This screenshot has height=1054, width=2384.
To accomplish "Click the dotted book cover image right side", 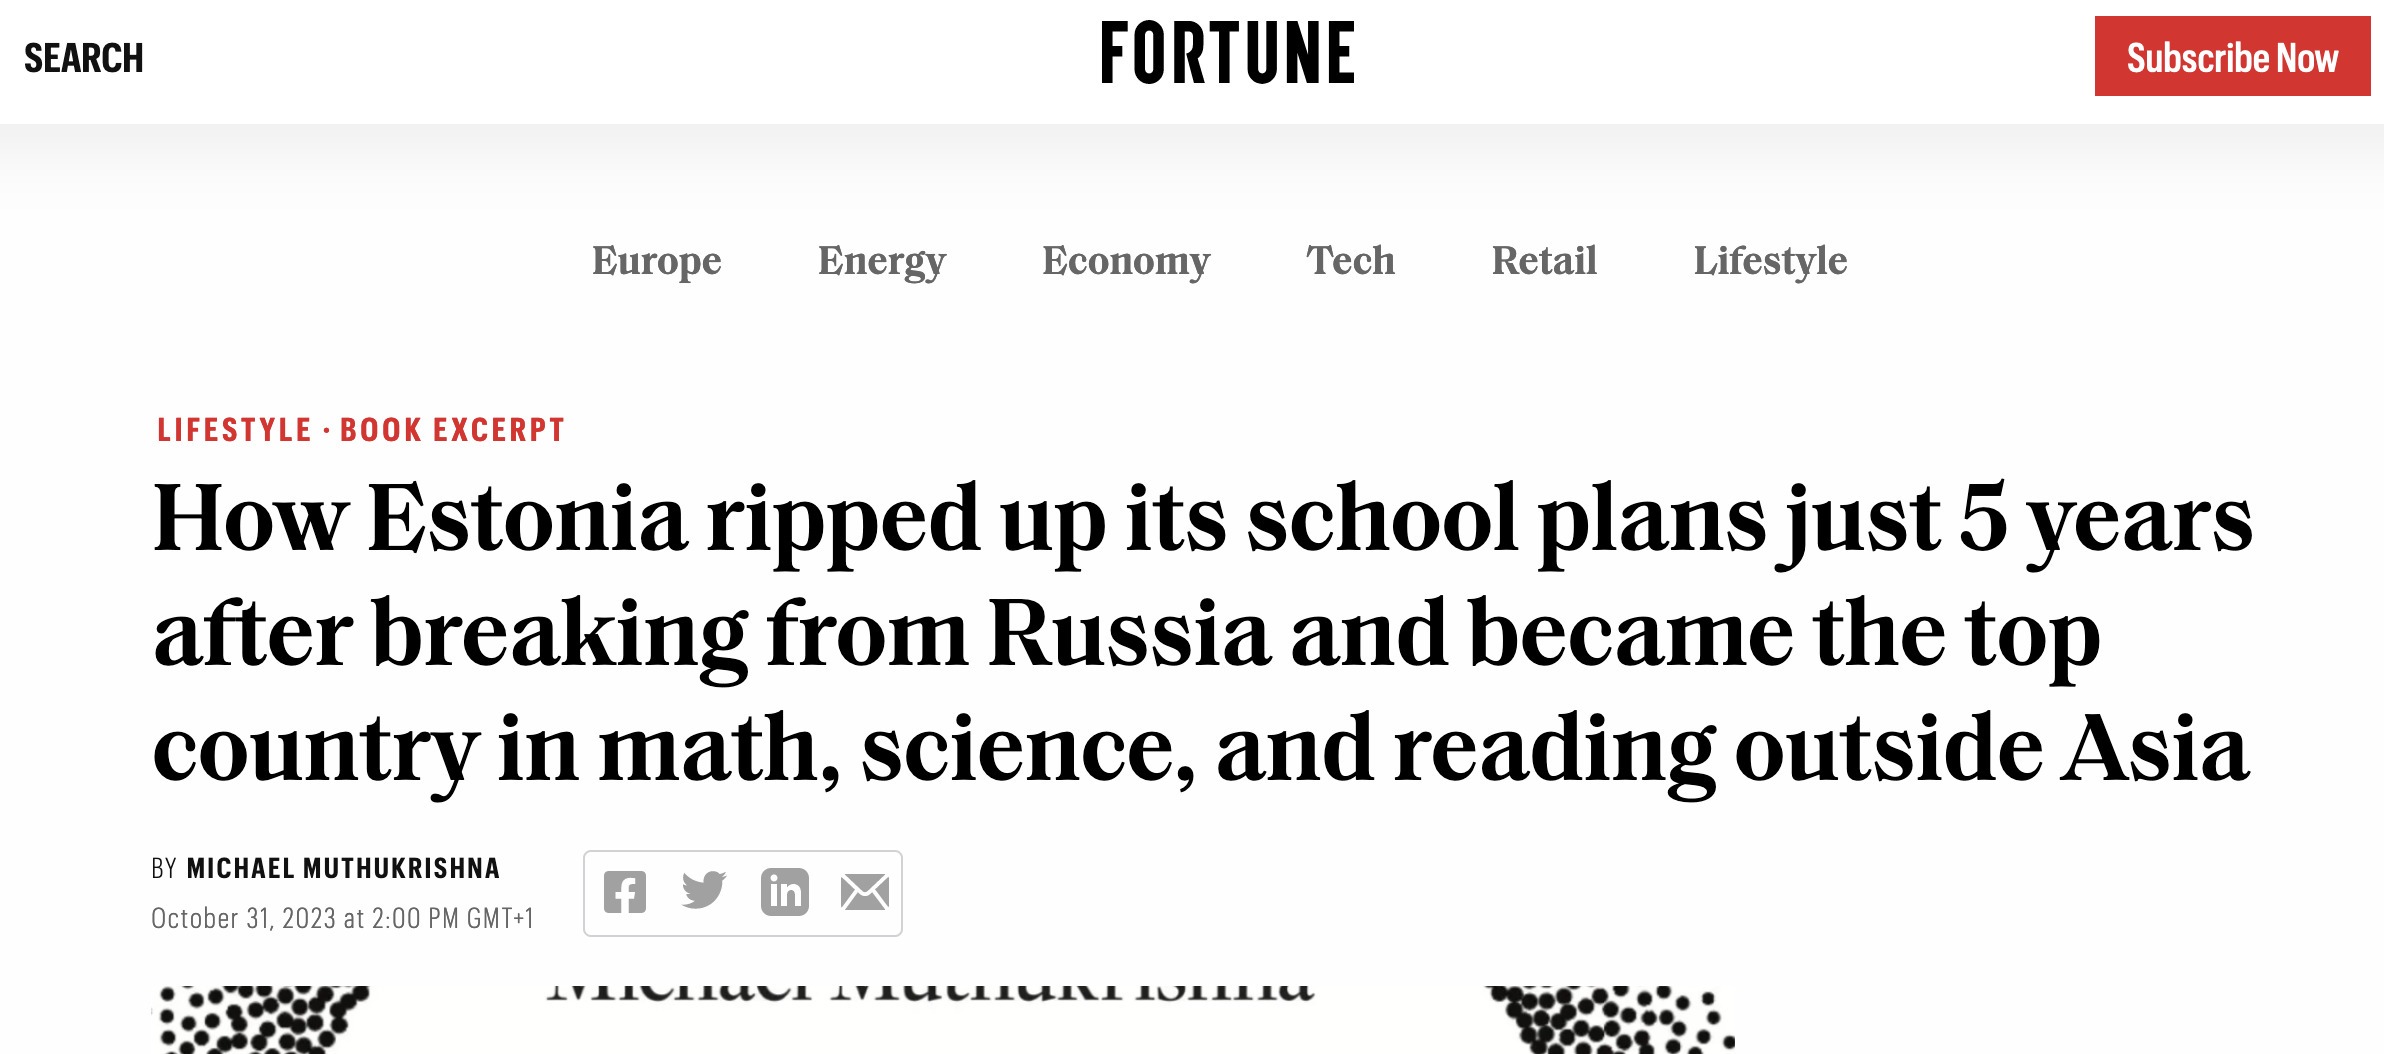I will [x=1610, y=1018].
